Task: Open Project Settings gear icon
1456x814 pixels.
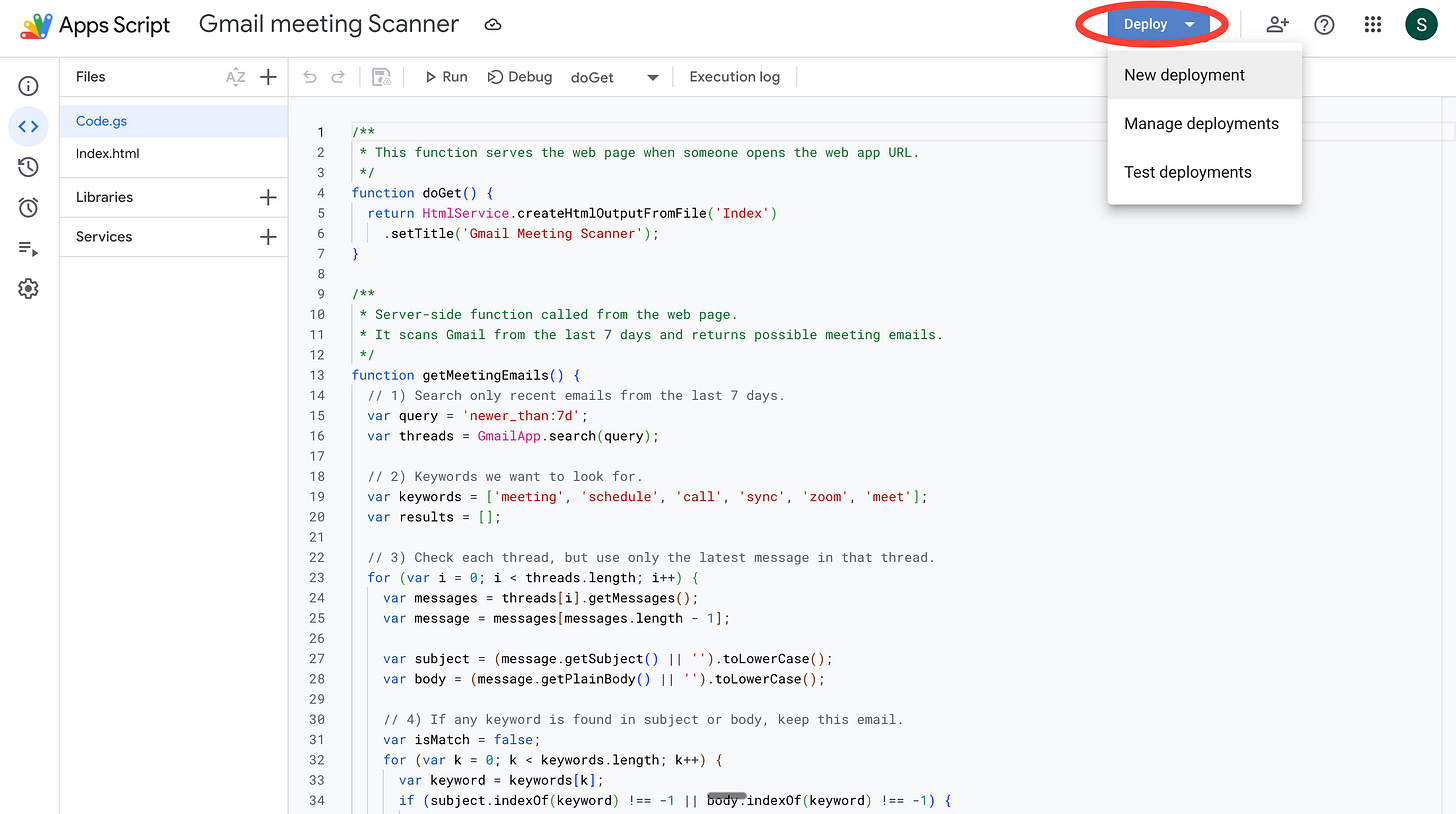Action: click(28, 289)
